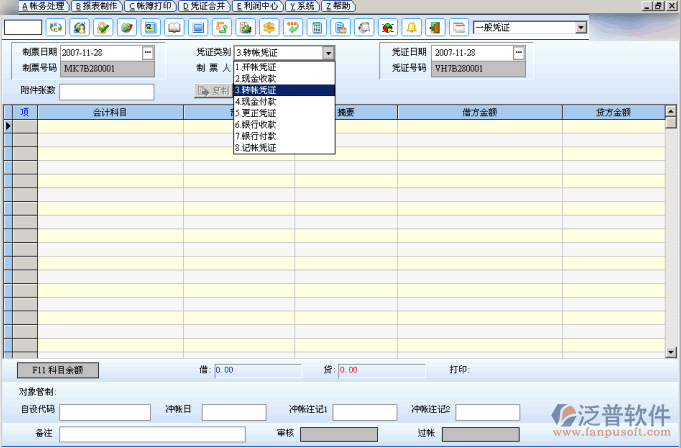681x448 pixels.
Task: Click the globe toolbar icon
Action: click(127, 27)
